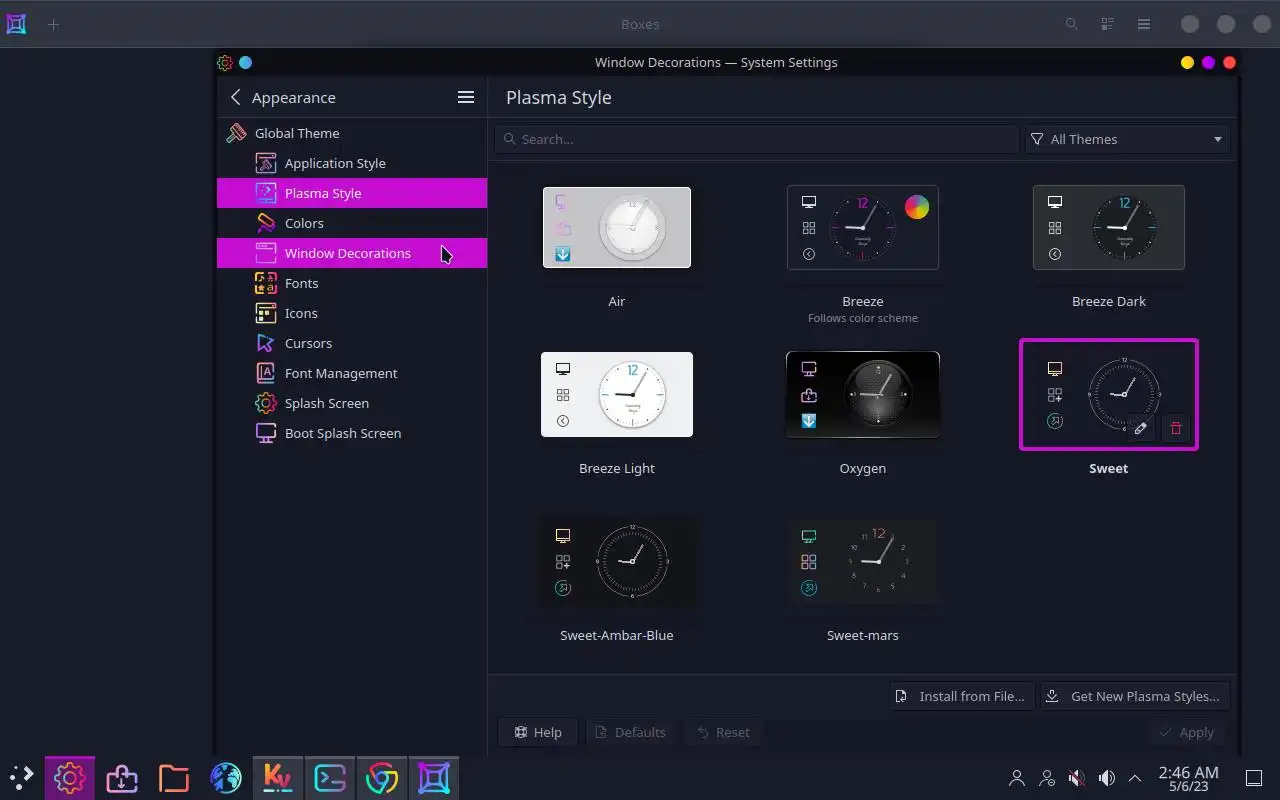Select the Oxygen theme thumbnail
Viewport: 1280px width, 800px height.
tap(863, 394)
